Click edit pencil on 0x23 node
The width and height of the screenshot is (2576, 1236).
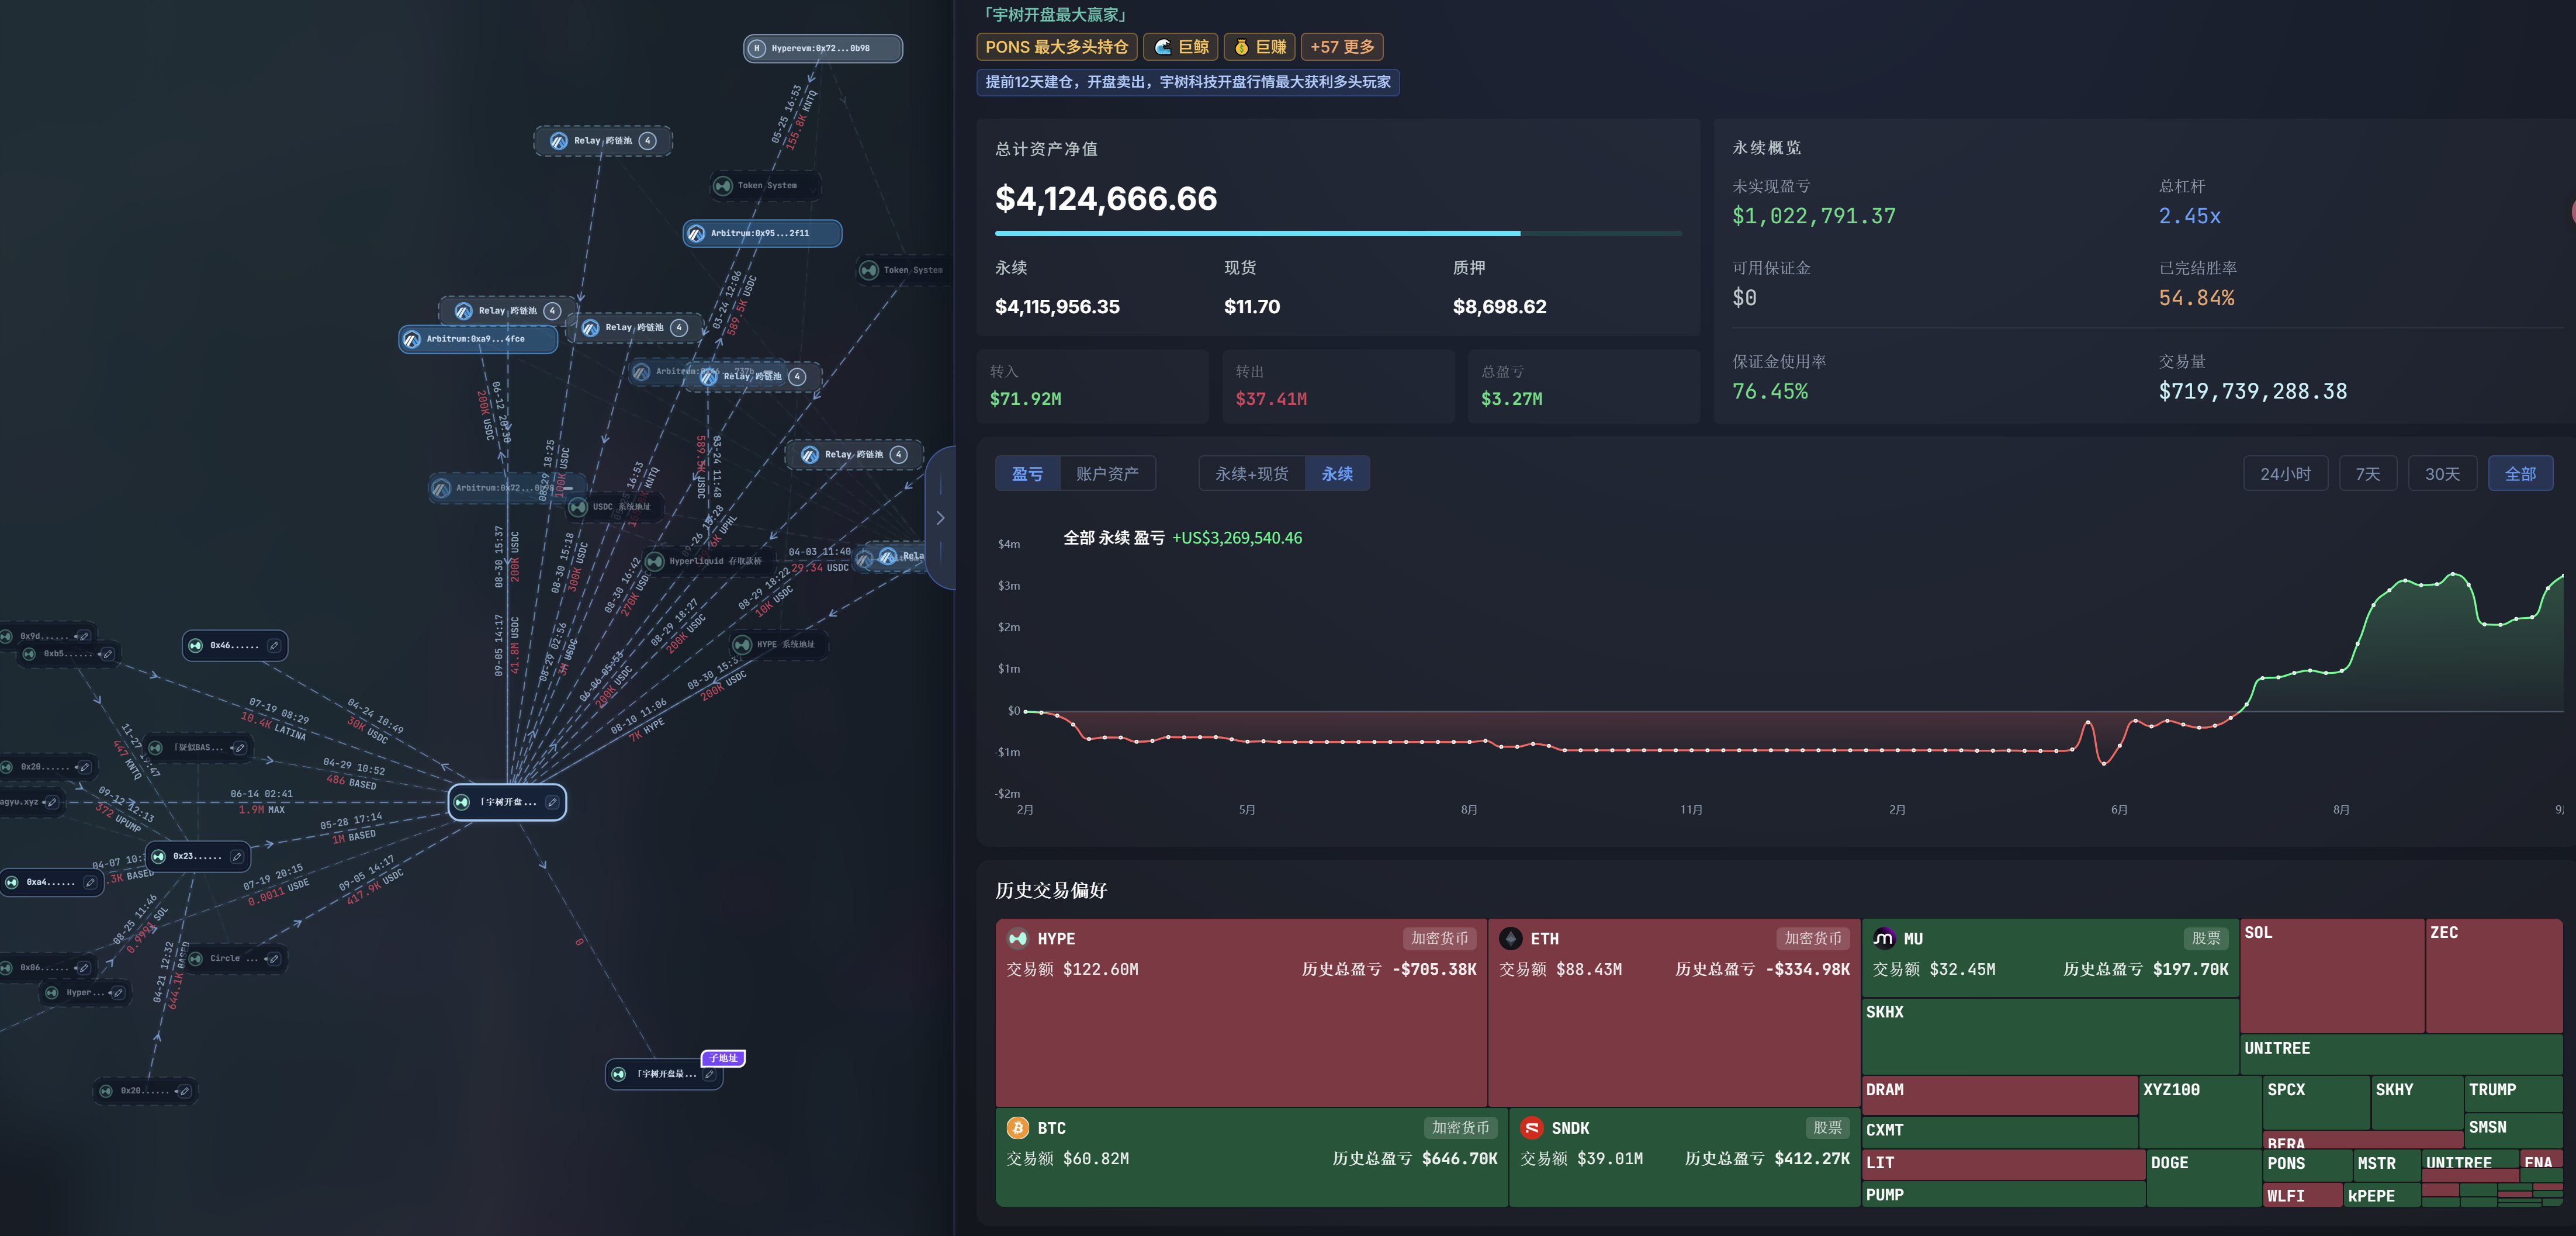coord(237,856)
